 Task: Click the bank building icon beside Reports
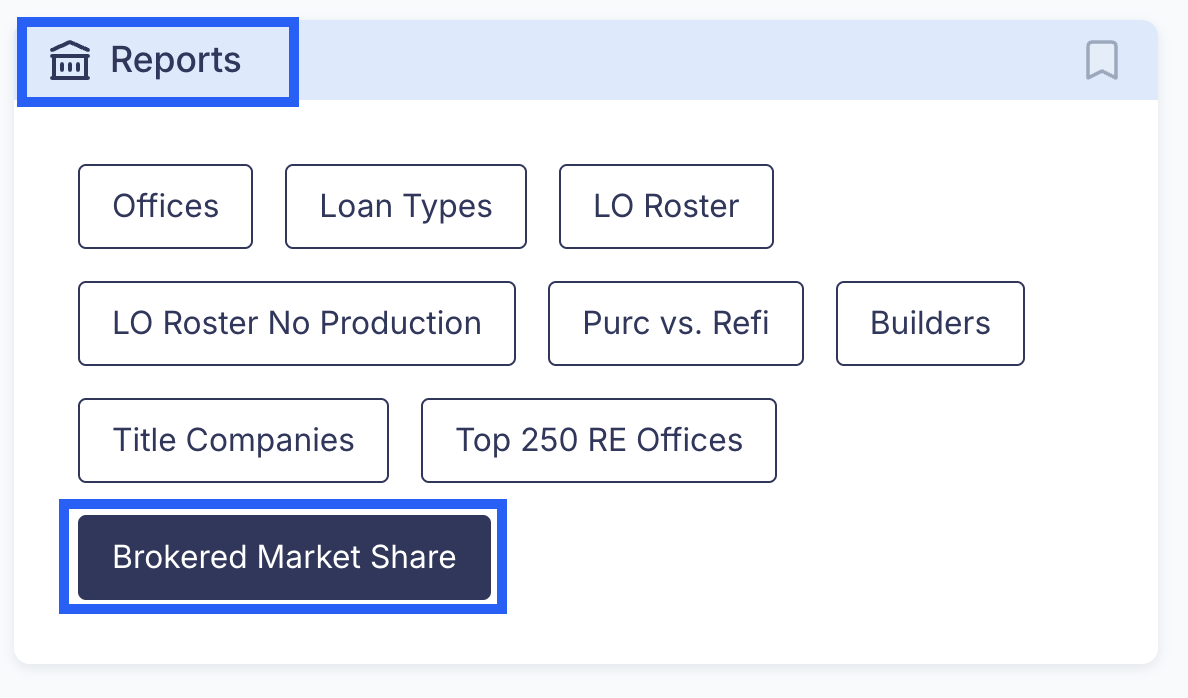(x=70, y=60)
